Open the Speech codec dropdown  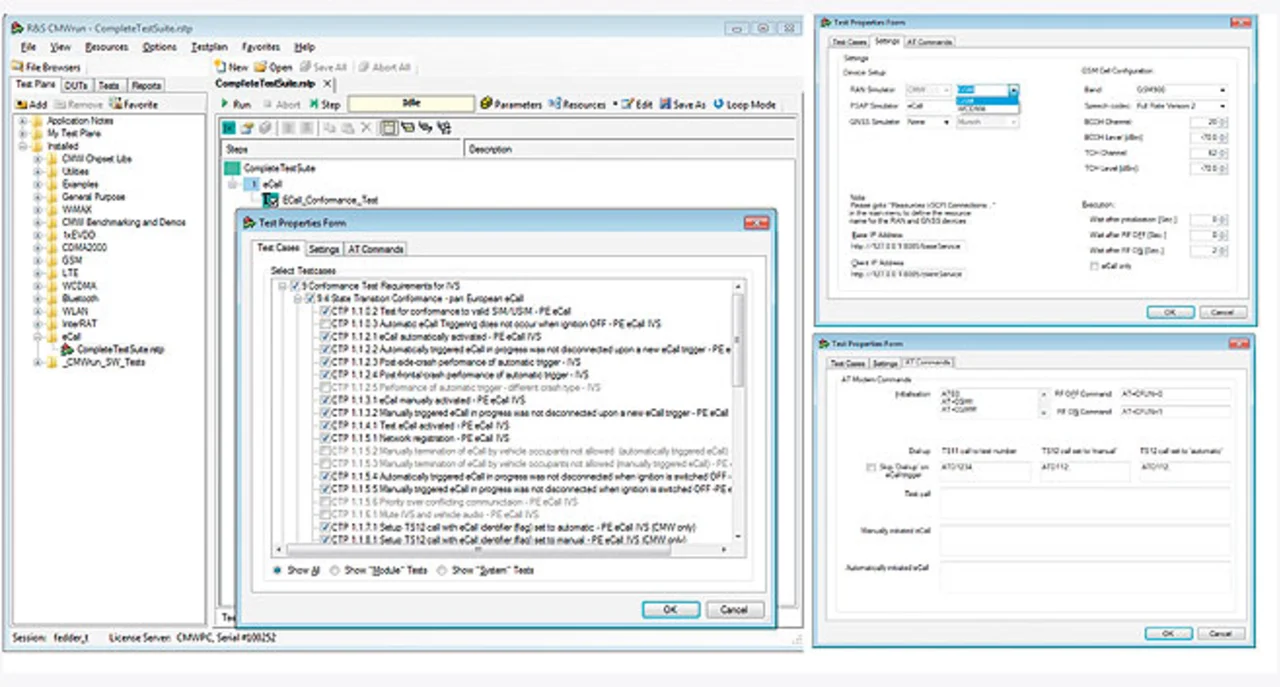(x=1222, y=105)
